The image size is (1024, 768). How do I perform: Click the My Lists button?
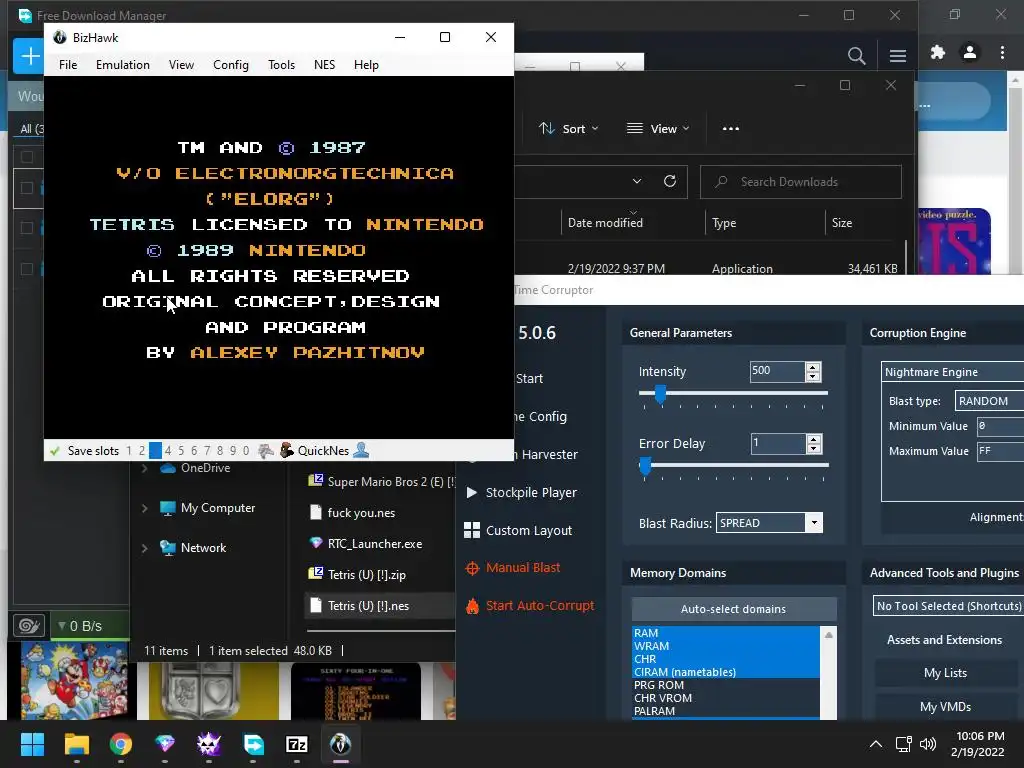[x=945, y=673]
